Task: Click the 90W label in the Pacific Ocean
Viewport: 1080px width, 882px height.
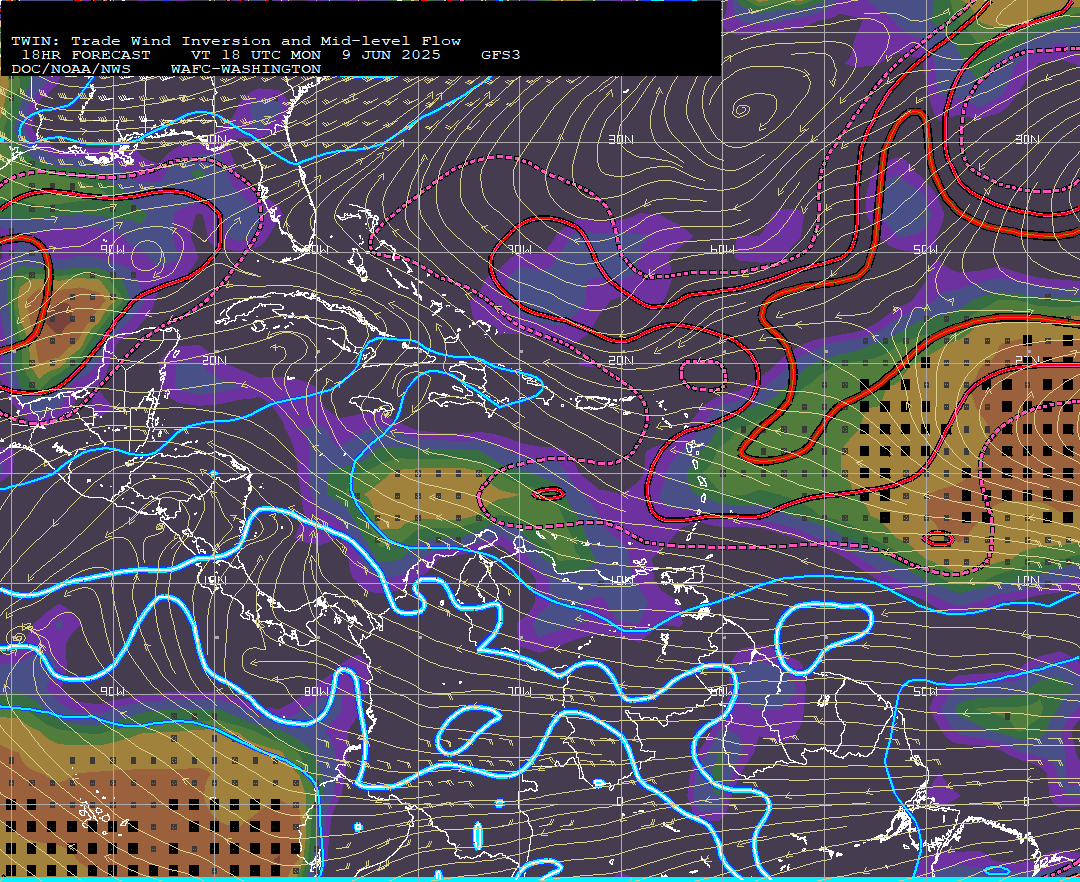Action: coord(112,691)
